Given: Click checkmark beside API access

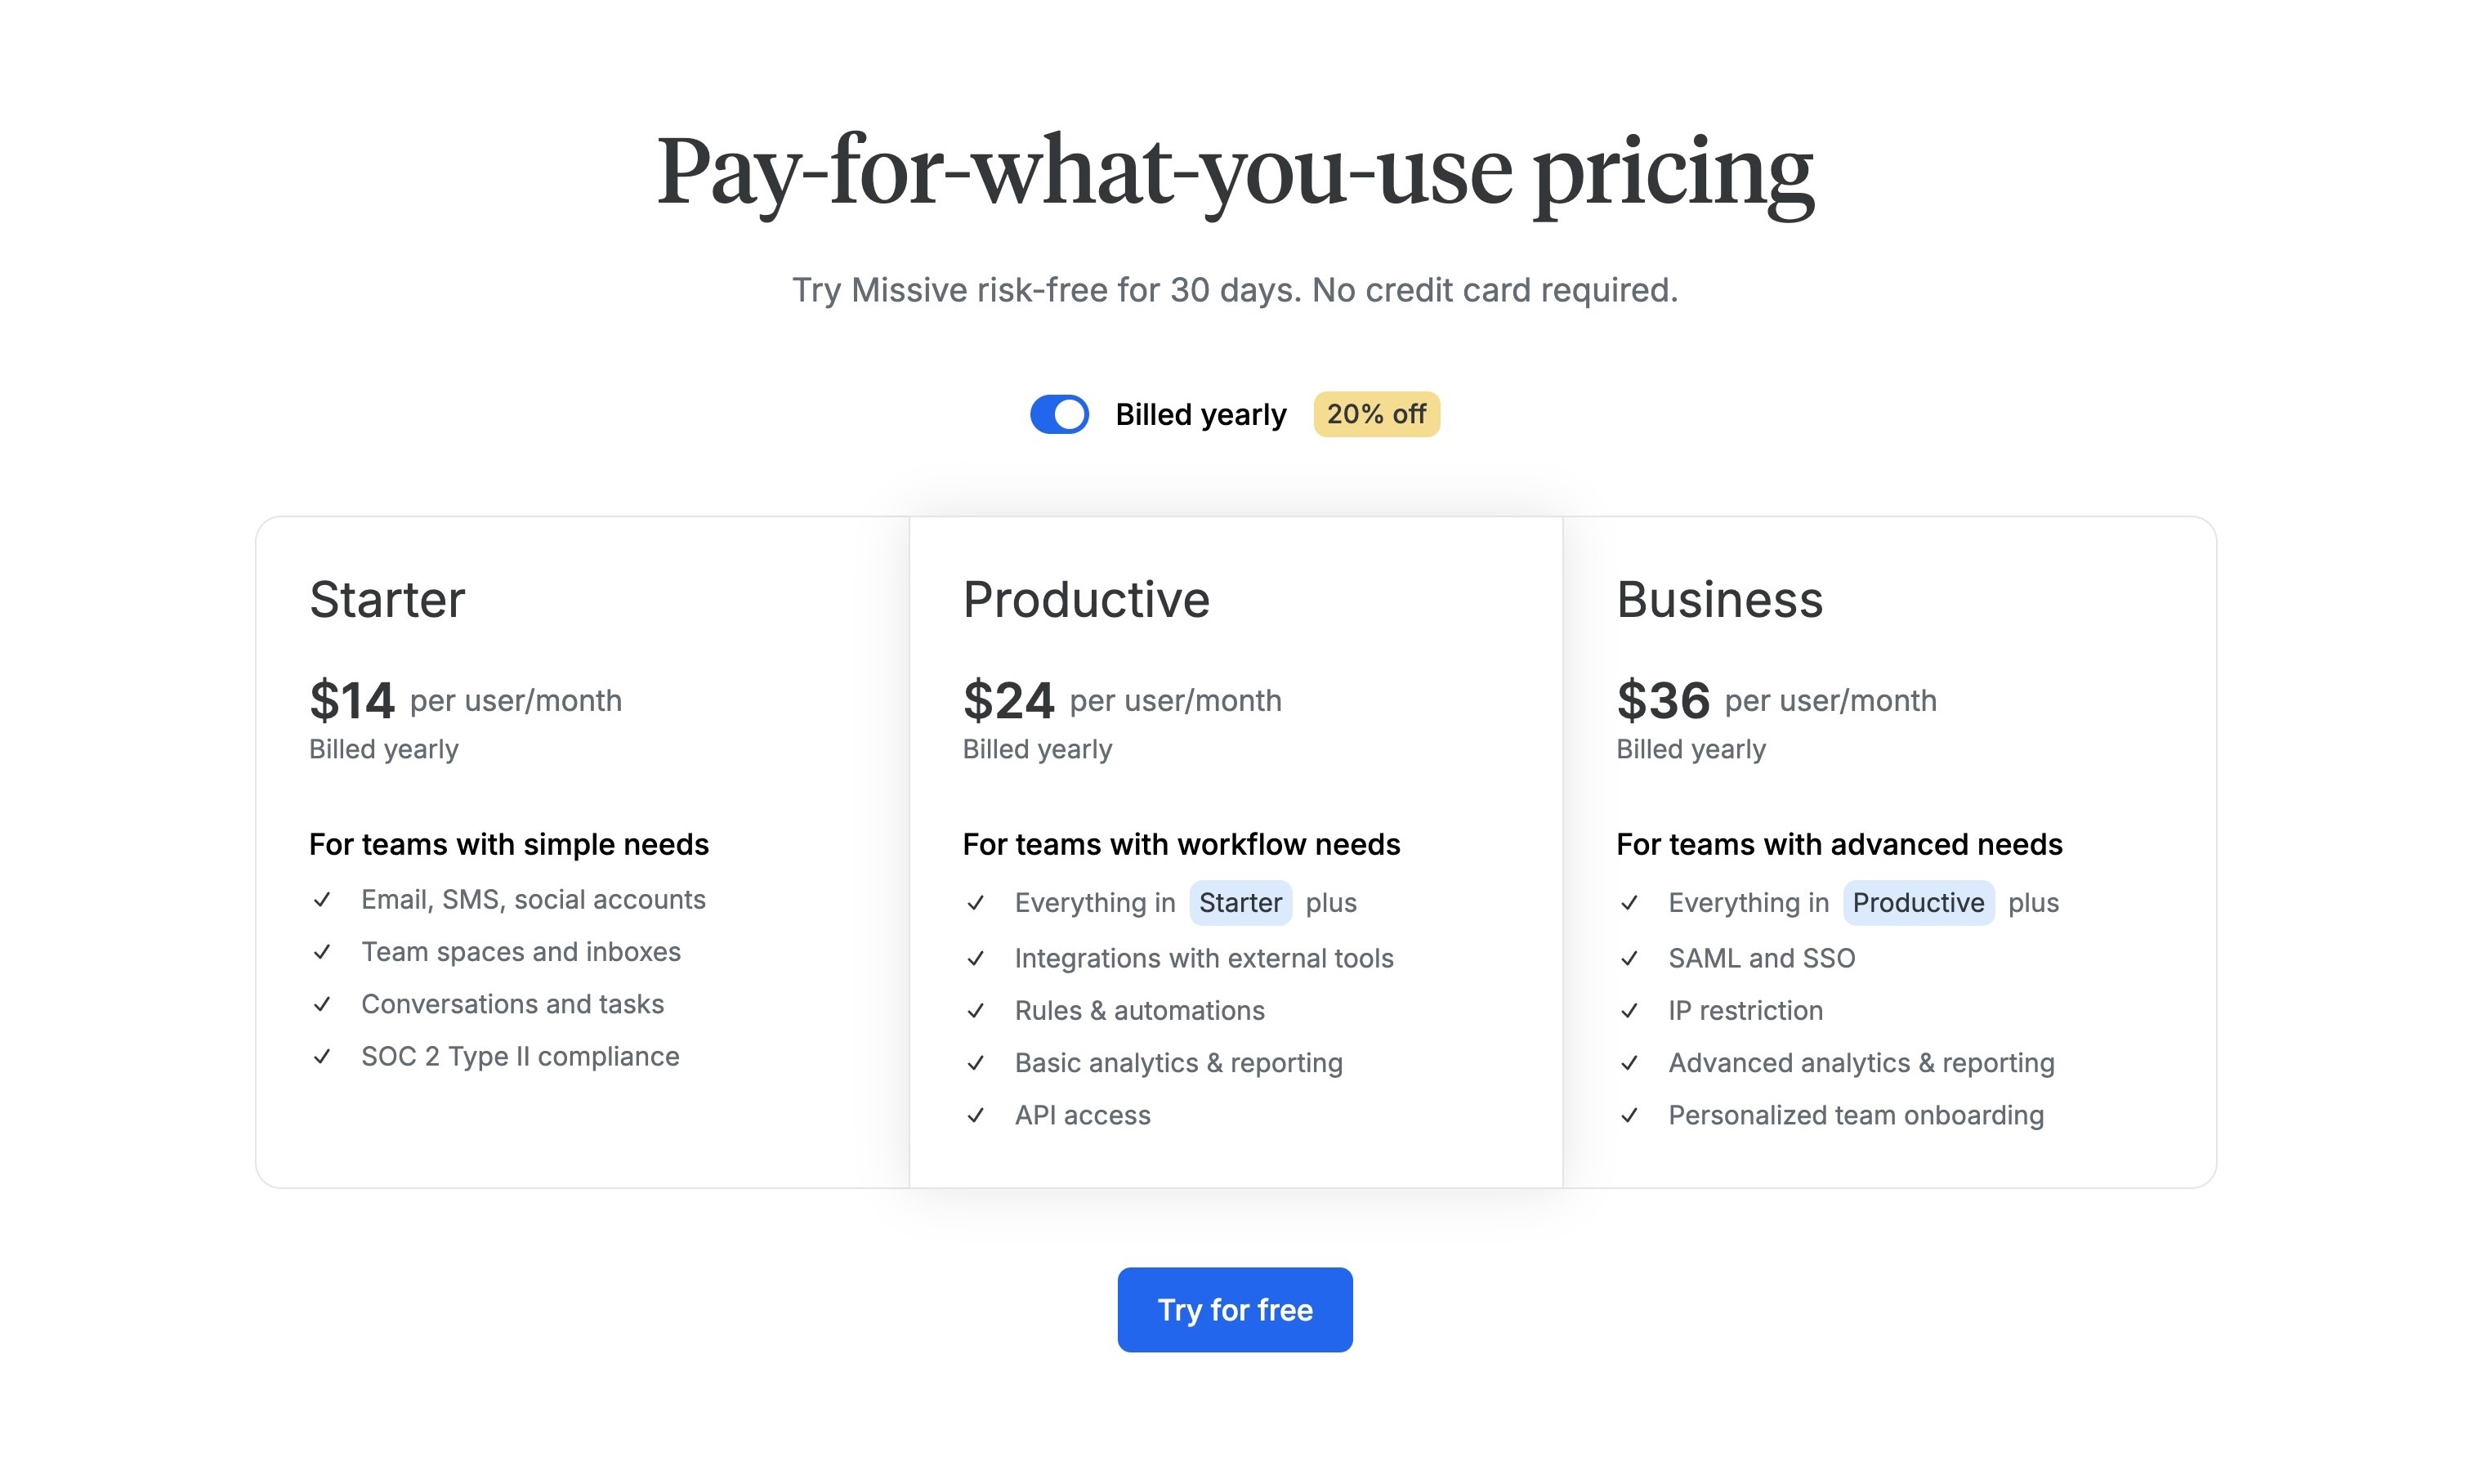Looking at the screenshot, I should point(976,1116).
